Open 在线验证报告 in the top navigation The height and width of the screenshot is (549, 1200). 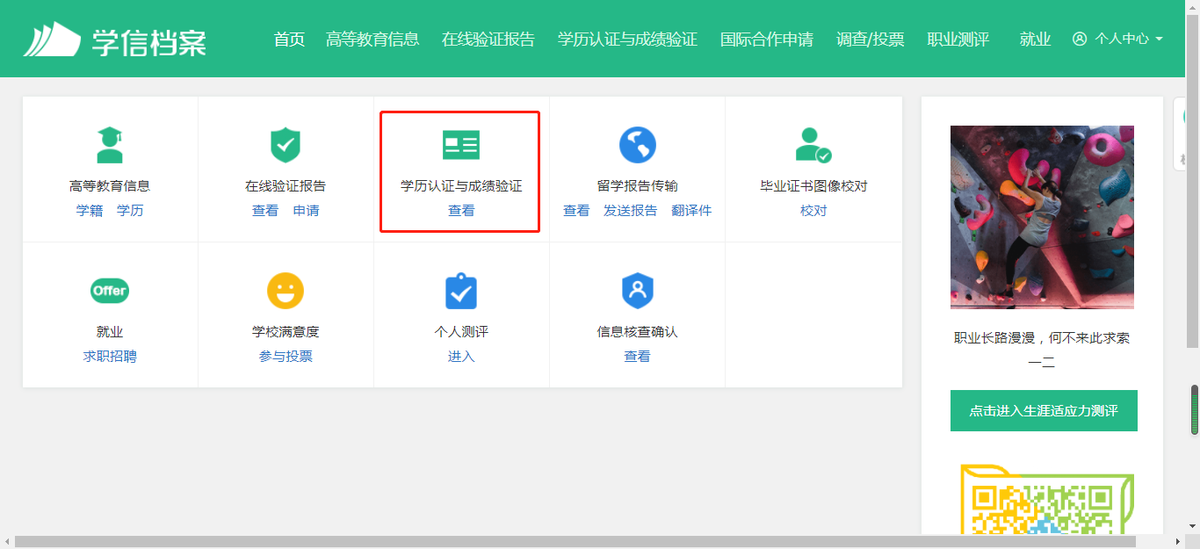click(x=488, y=39)
